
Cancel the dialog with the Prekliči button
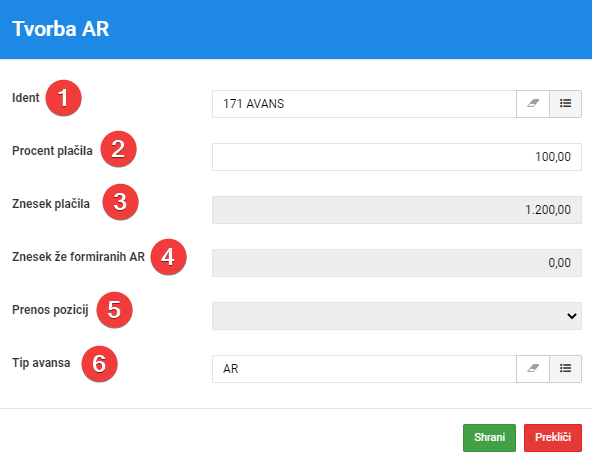pos(553,438)
